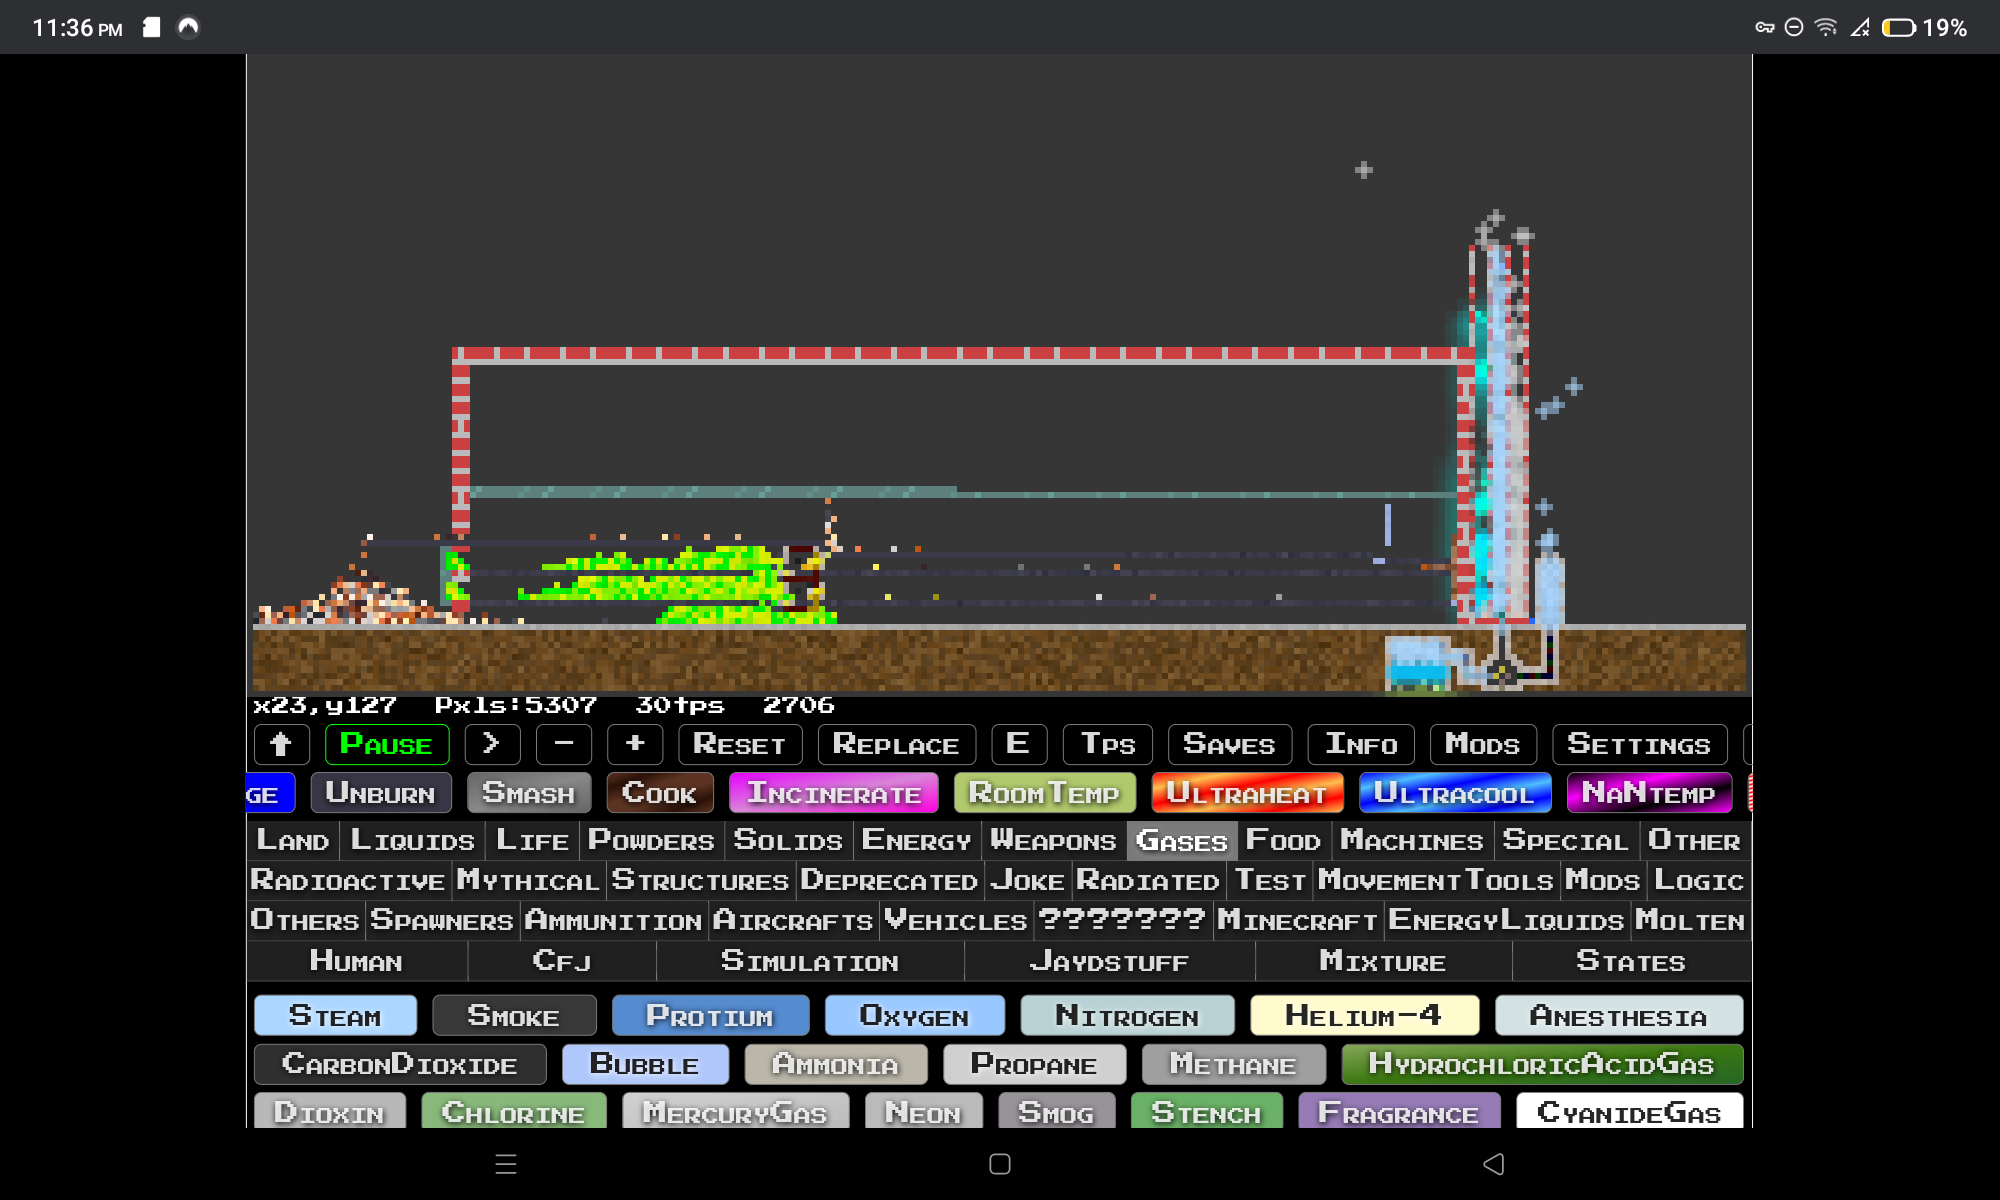The width and height of the screenshot is (2000, 1200).
Task: Tap the Android recent apps button
Action: pyautogui.click(x=506, y=1164)
